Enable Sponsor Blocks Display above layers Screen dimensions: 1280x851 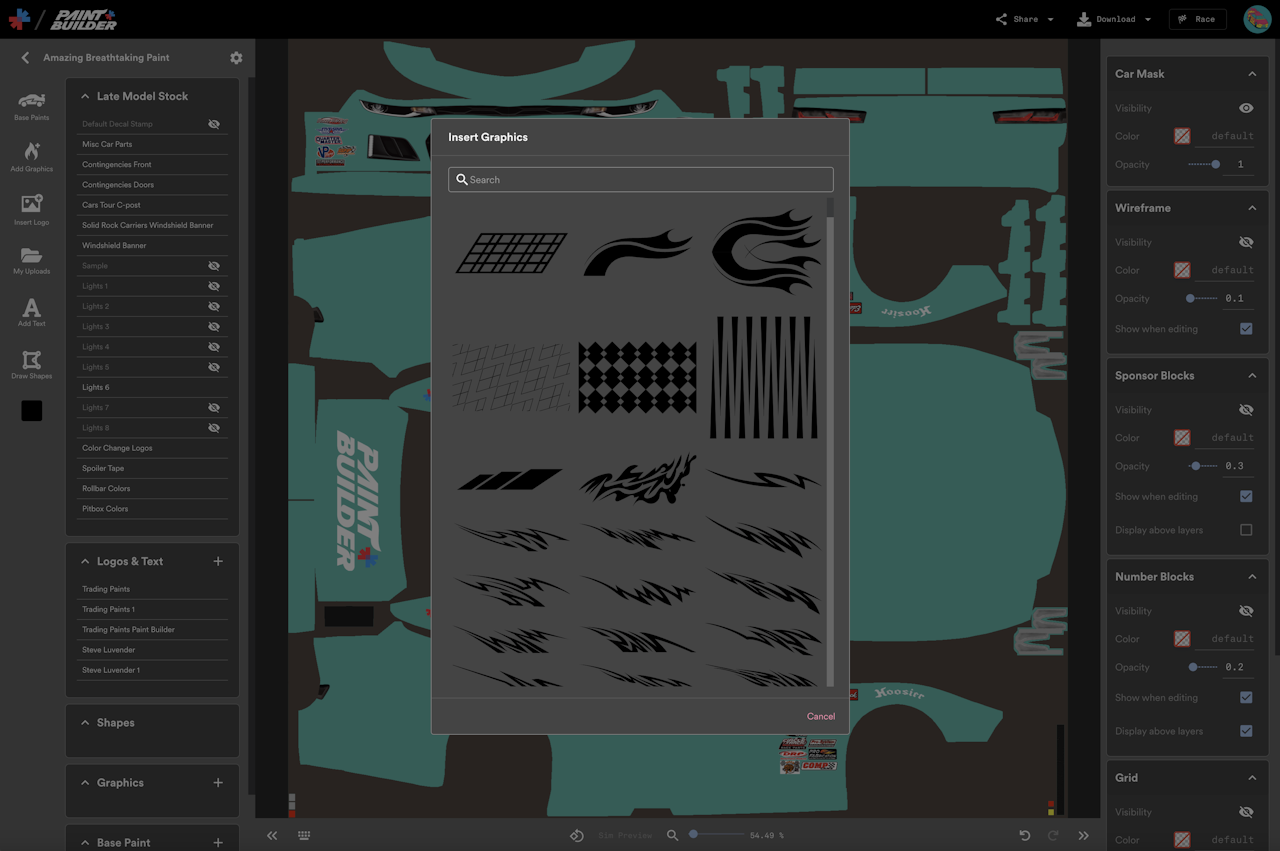(x=1246, y=530)
